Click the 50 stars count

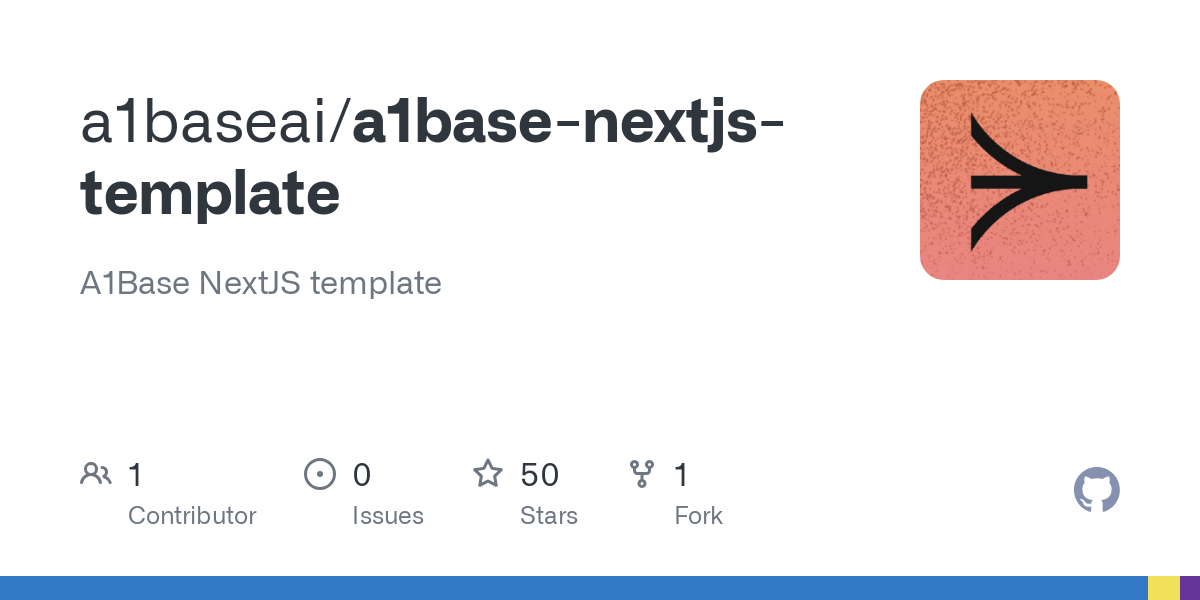[539, 475]
